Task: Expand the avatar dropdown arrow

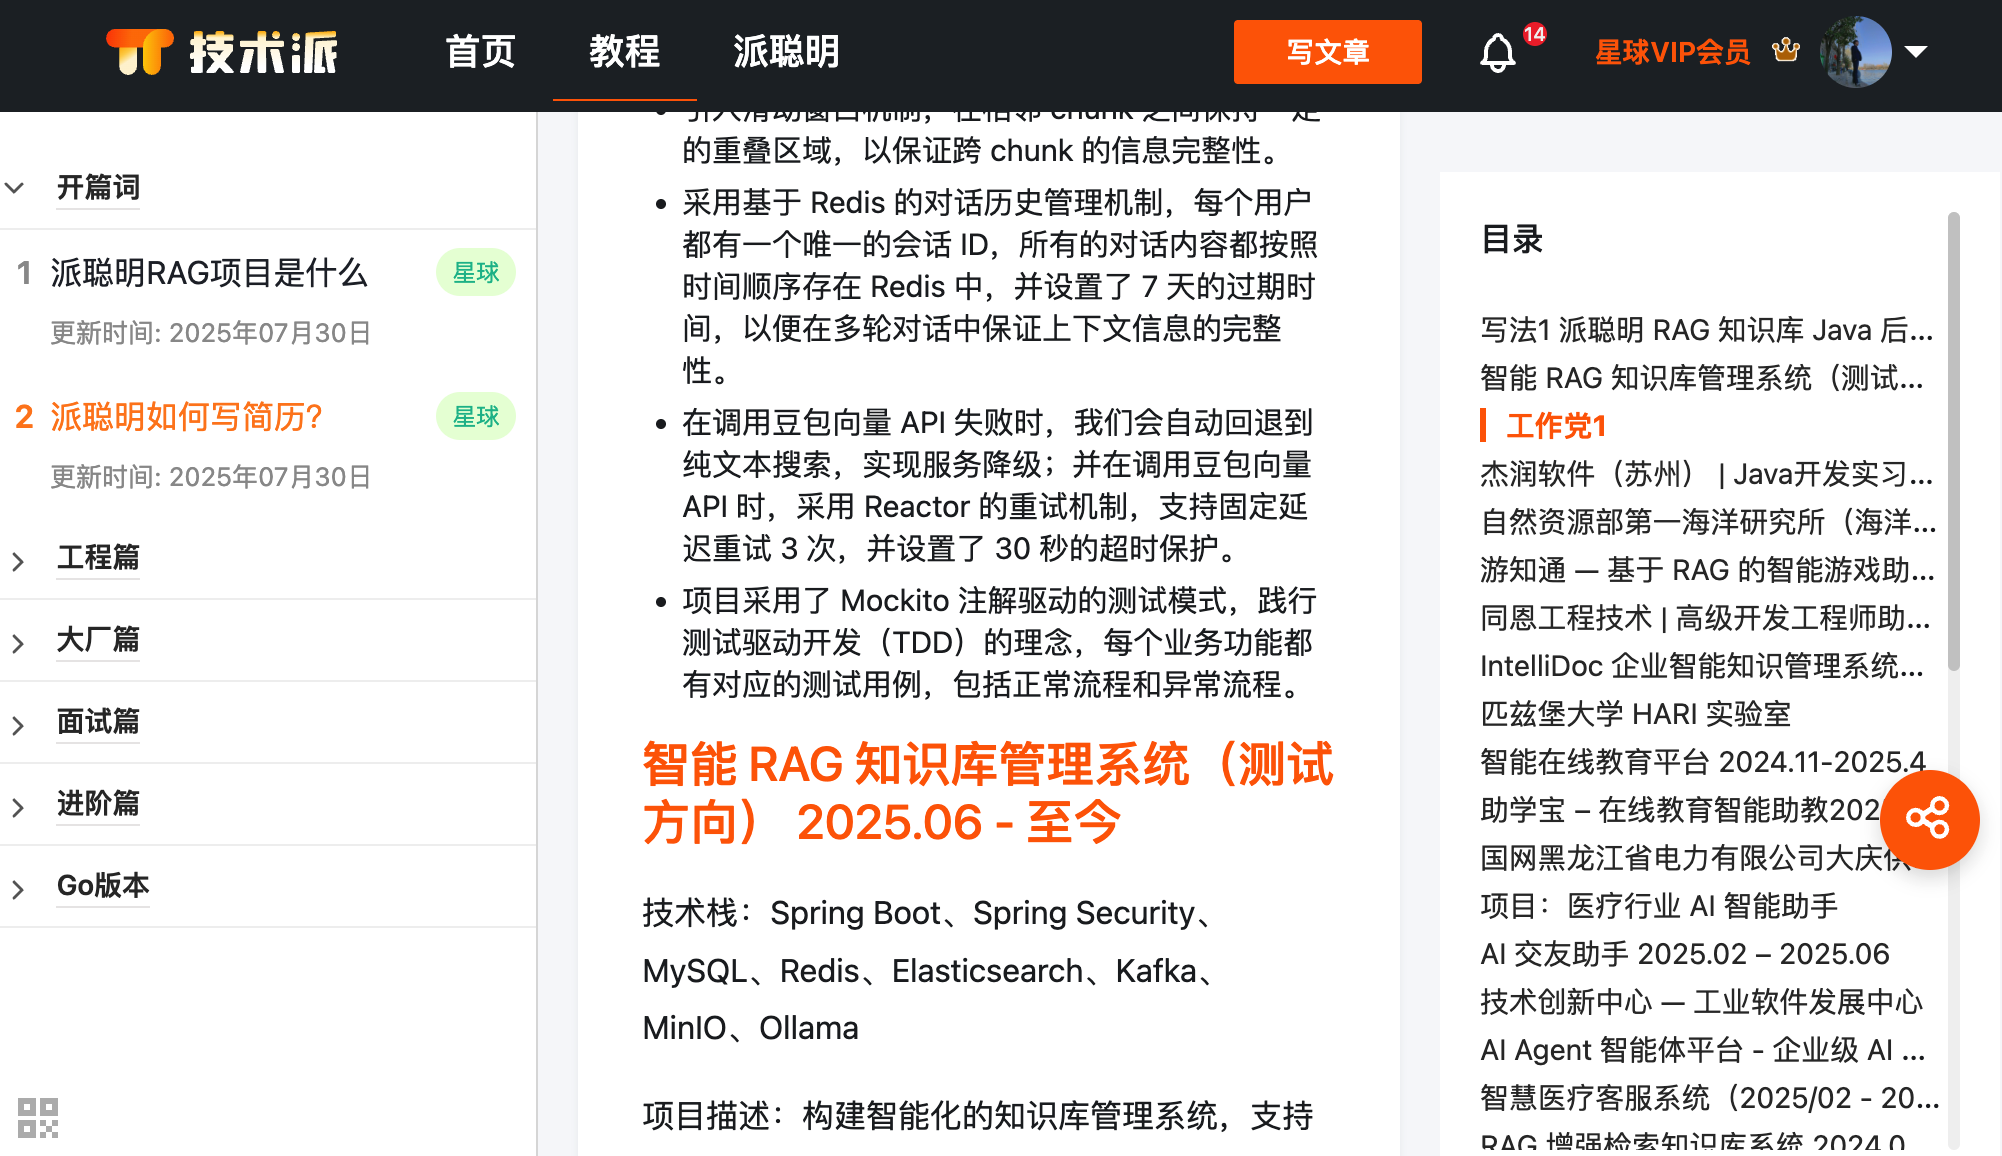Action: point(1916,52)
